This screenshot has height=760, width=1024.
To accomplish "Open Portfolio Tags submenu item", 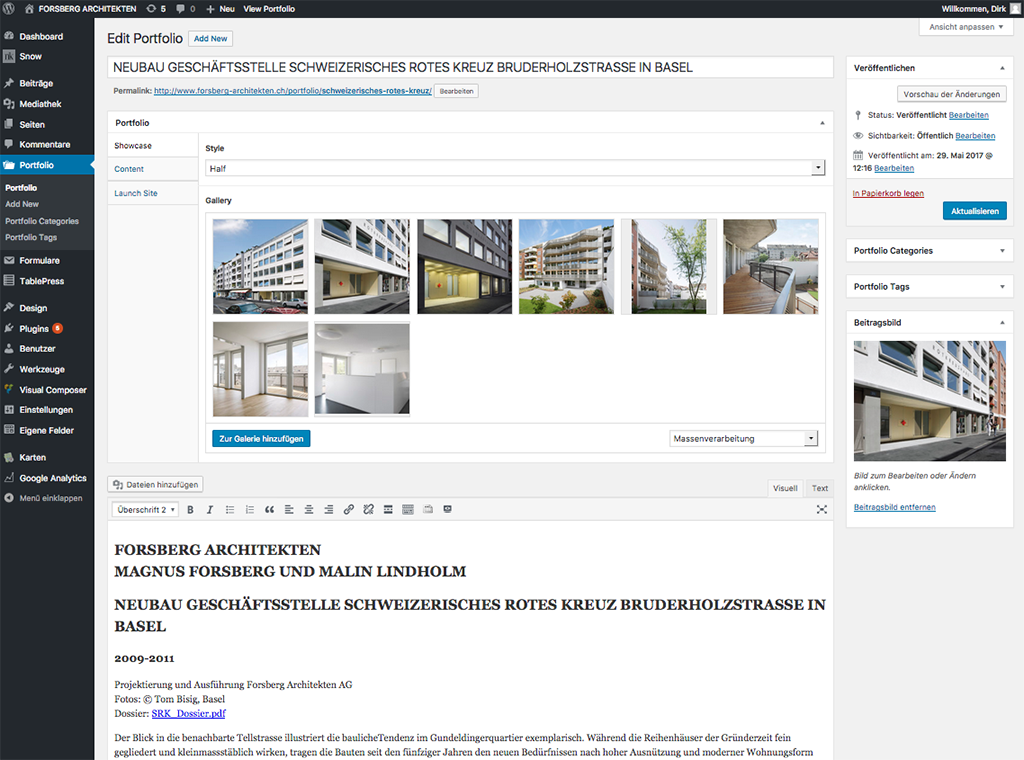I will point(31,238).
